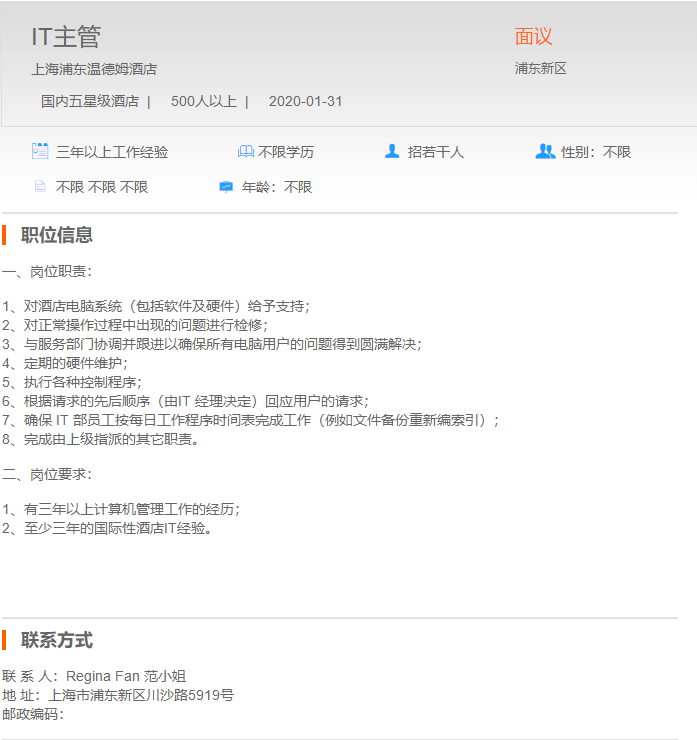The height and width of the screenshot is (740, 697).
Task: Click the 500人以上 company size text
Action: pos(204,101)
